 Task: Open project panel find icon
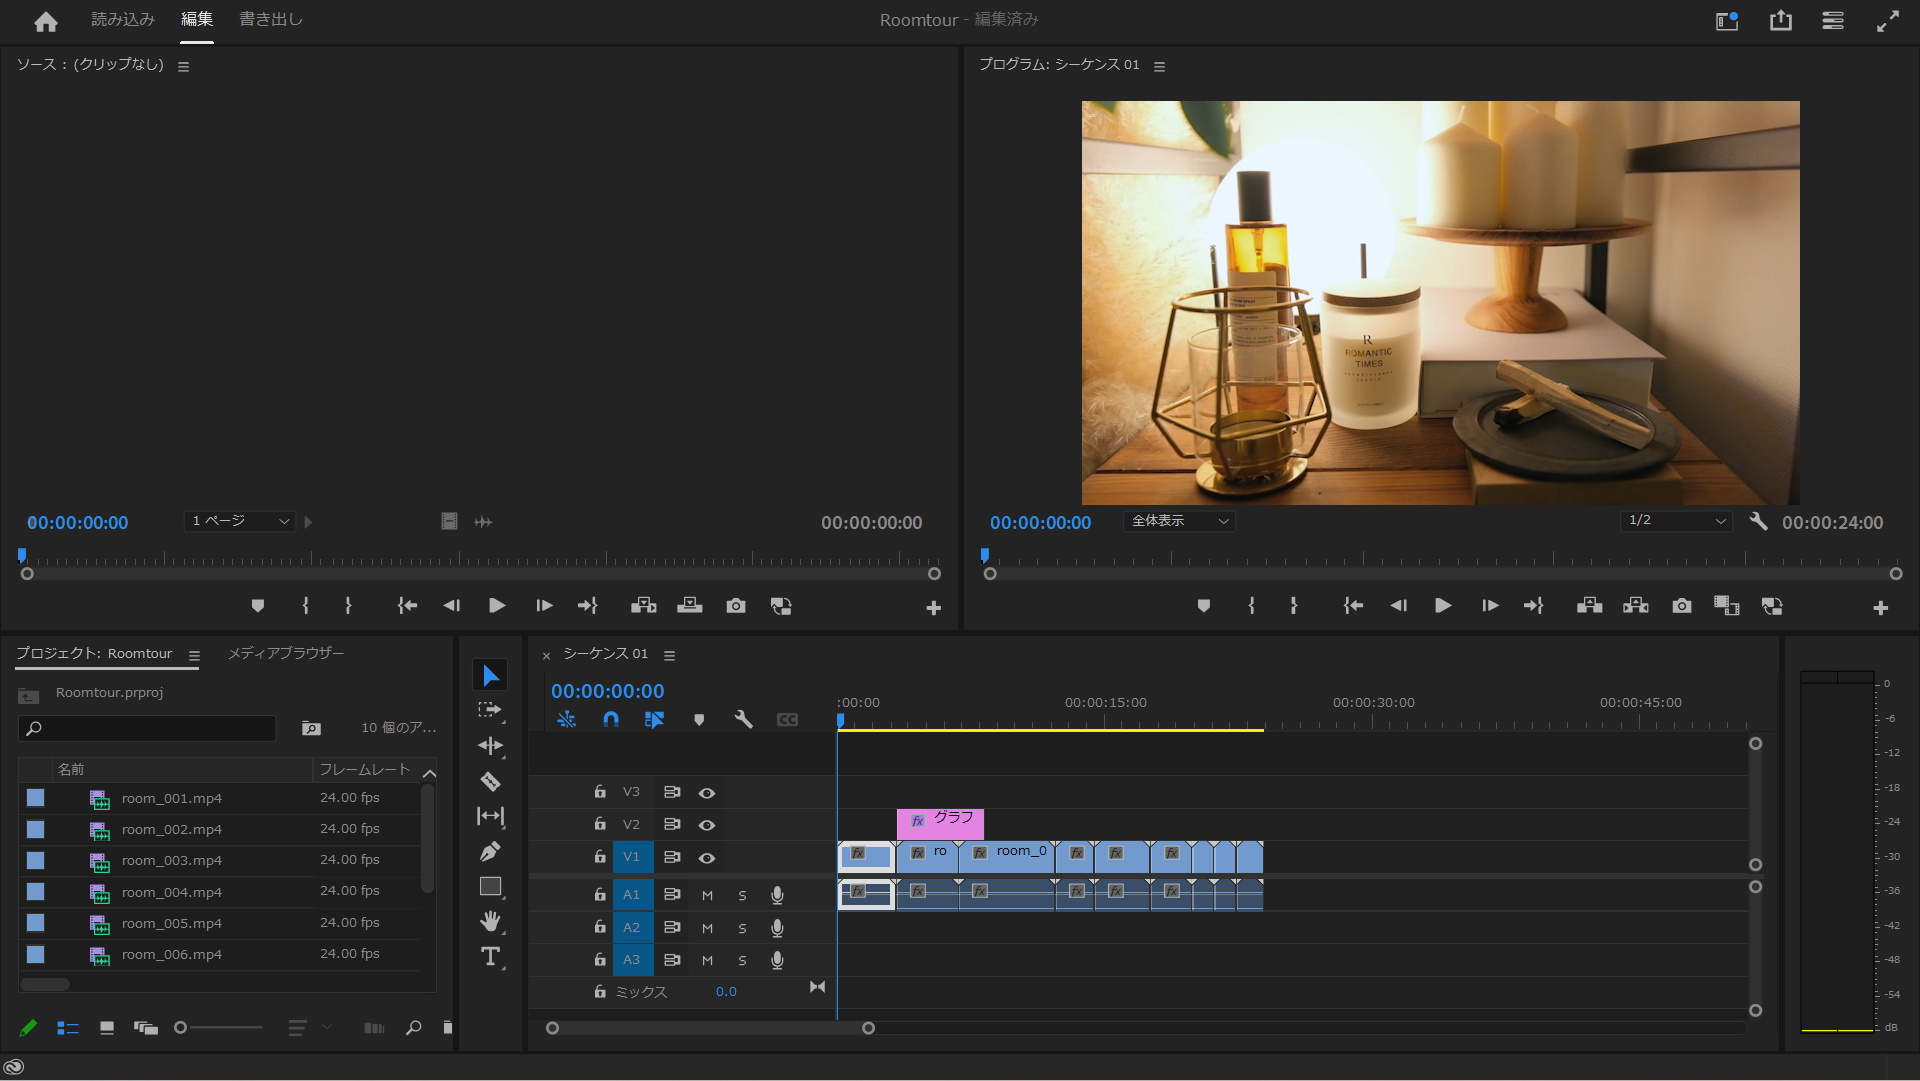[x=414, y=1028]
